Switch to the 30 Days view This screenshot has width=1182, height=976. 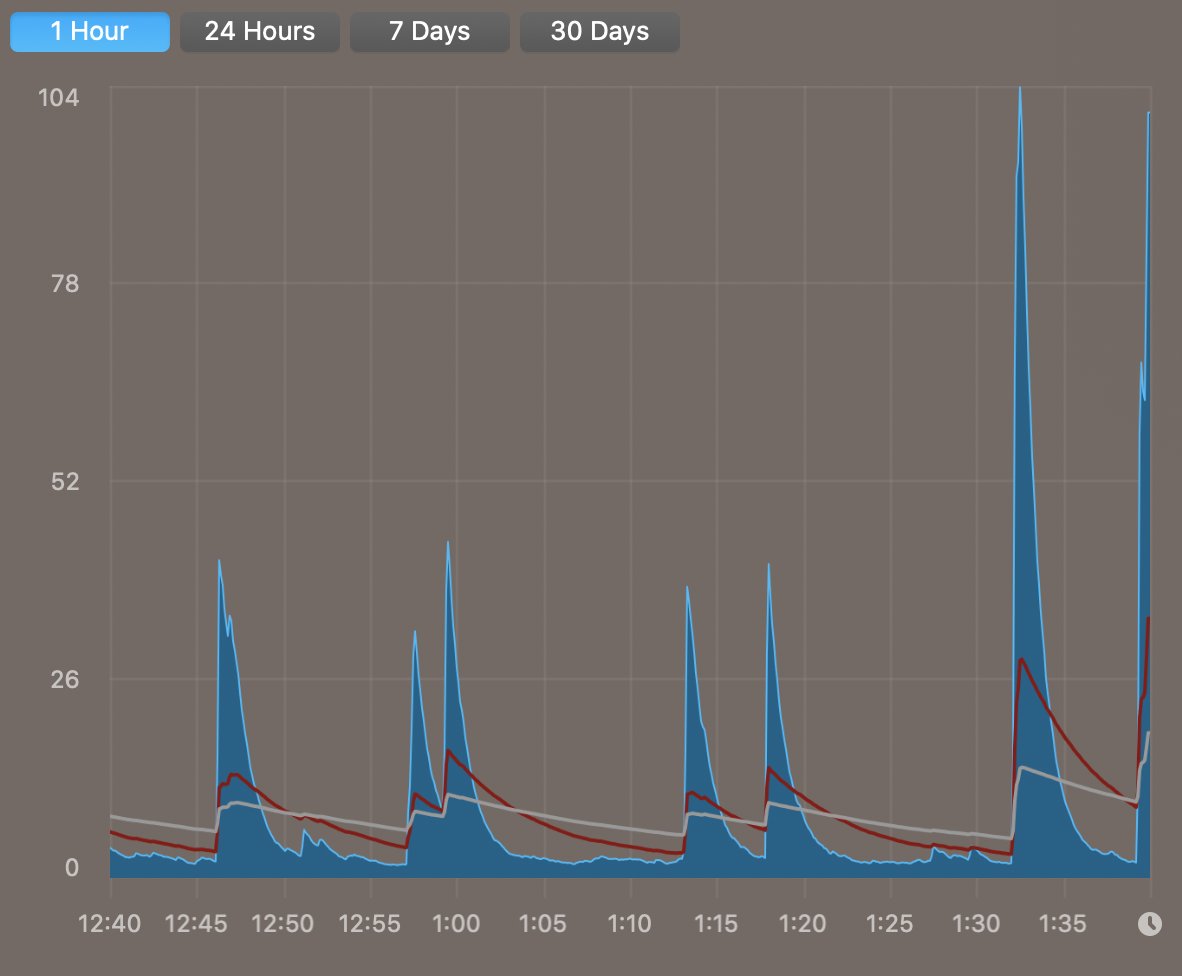(x=600, y=32)
